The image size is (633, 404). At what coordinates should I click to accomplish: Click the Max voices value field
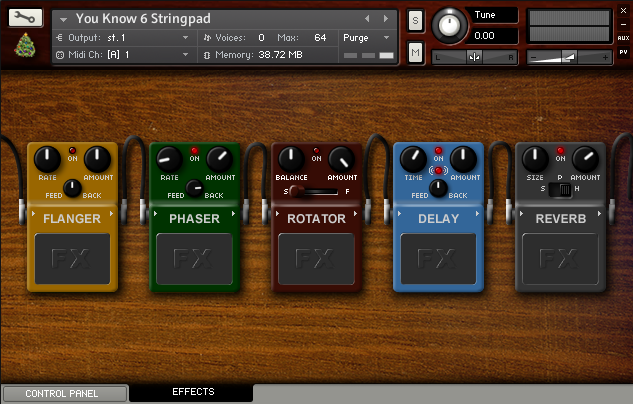pyautogui.click(x=319, y=37)
